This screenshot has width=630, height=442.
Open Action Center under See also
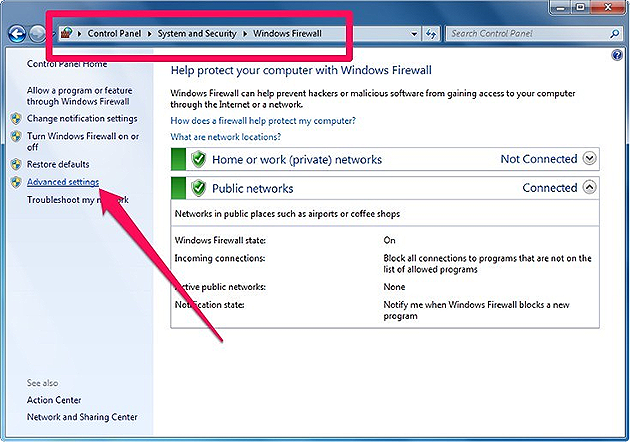point(54,400)
